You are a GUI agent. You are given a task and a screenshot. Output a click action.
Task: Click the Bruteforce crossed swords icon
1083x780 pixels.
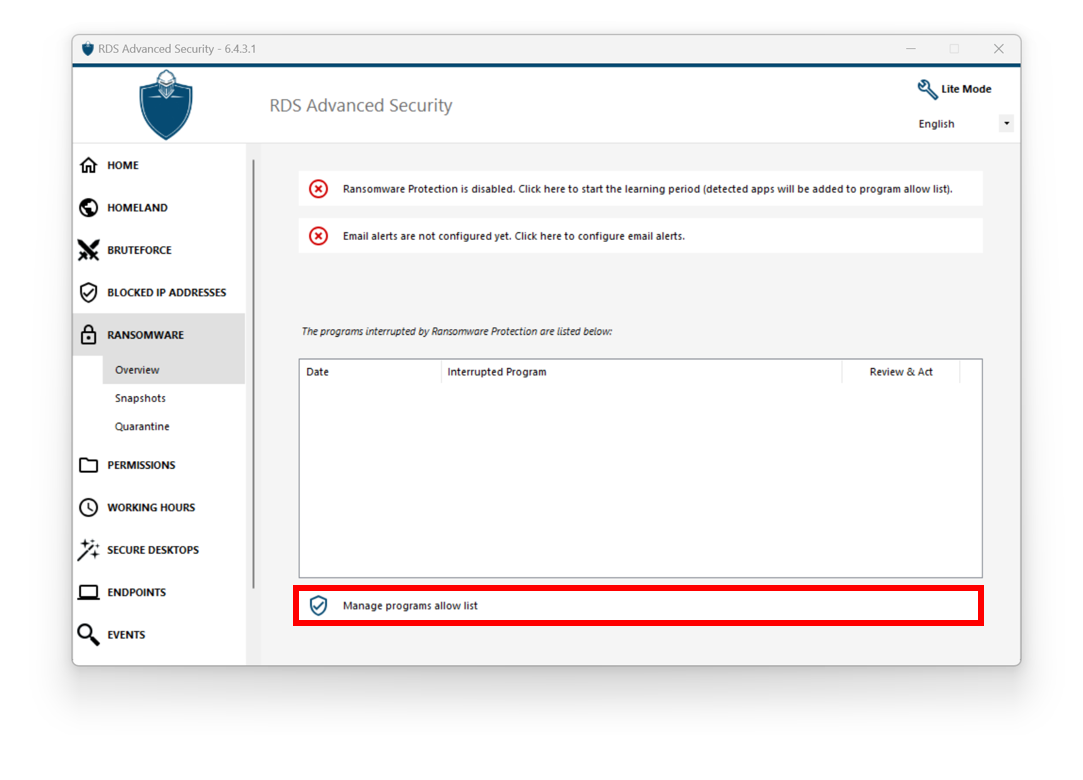point(88,250)
